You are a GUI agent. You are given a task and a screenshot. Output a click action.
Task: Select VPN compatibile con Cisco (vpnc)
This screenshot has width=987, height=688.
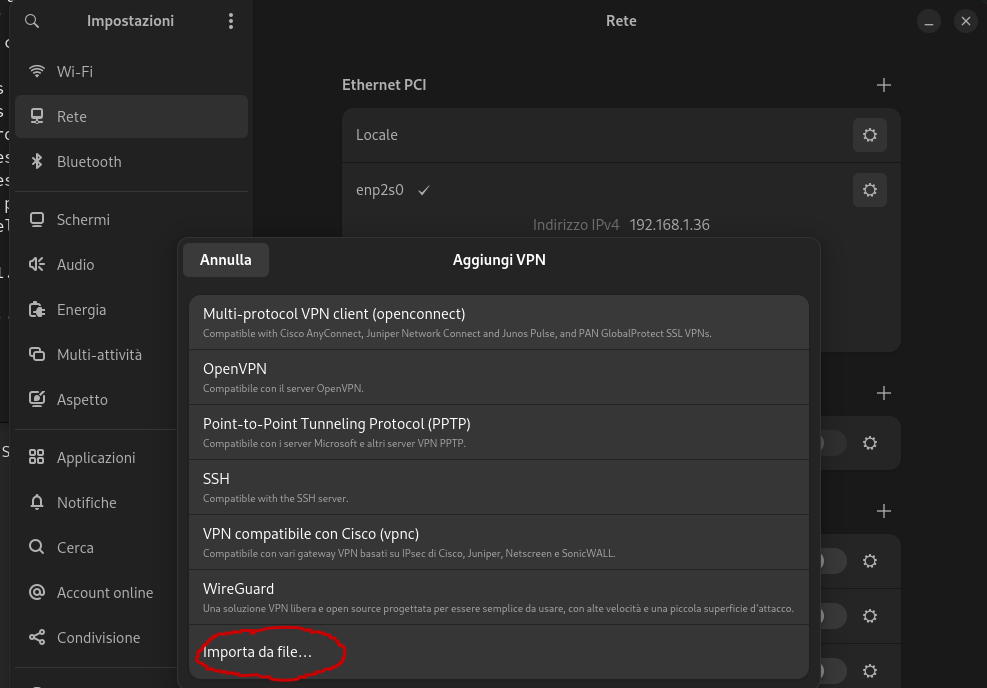[498, 542]
